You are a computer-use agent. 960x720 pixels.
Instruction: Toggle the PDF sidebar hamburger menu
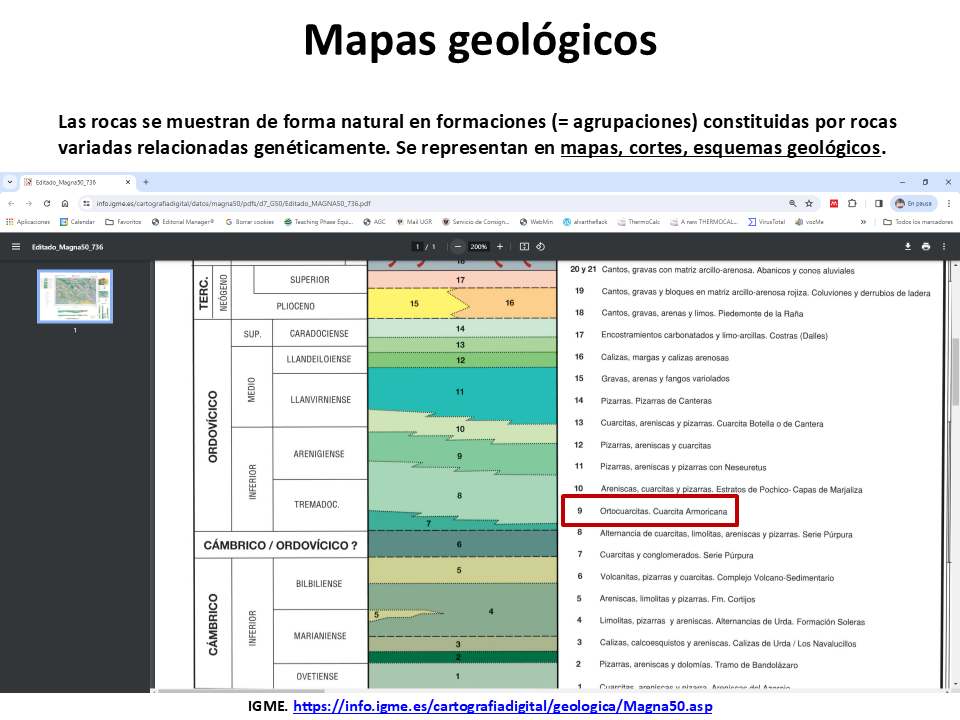15,246
